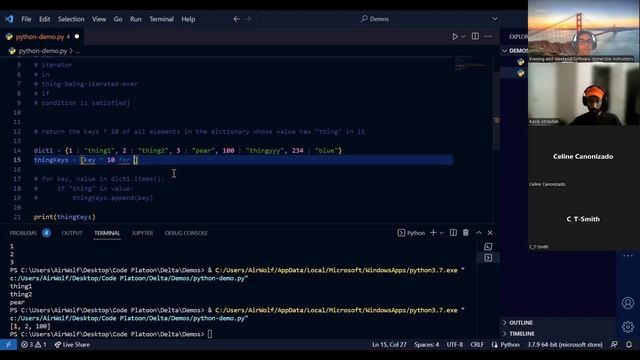Change indentation via Spaces: 4
This screenshot has width=640, height=360.
point(427,345)
